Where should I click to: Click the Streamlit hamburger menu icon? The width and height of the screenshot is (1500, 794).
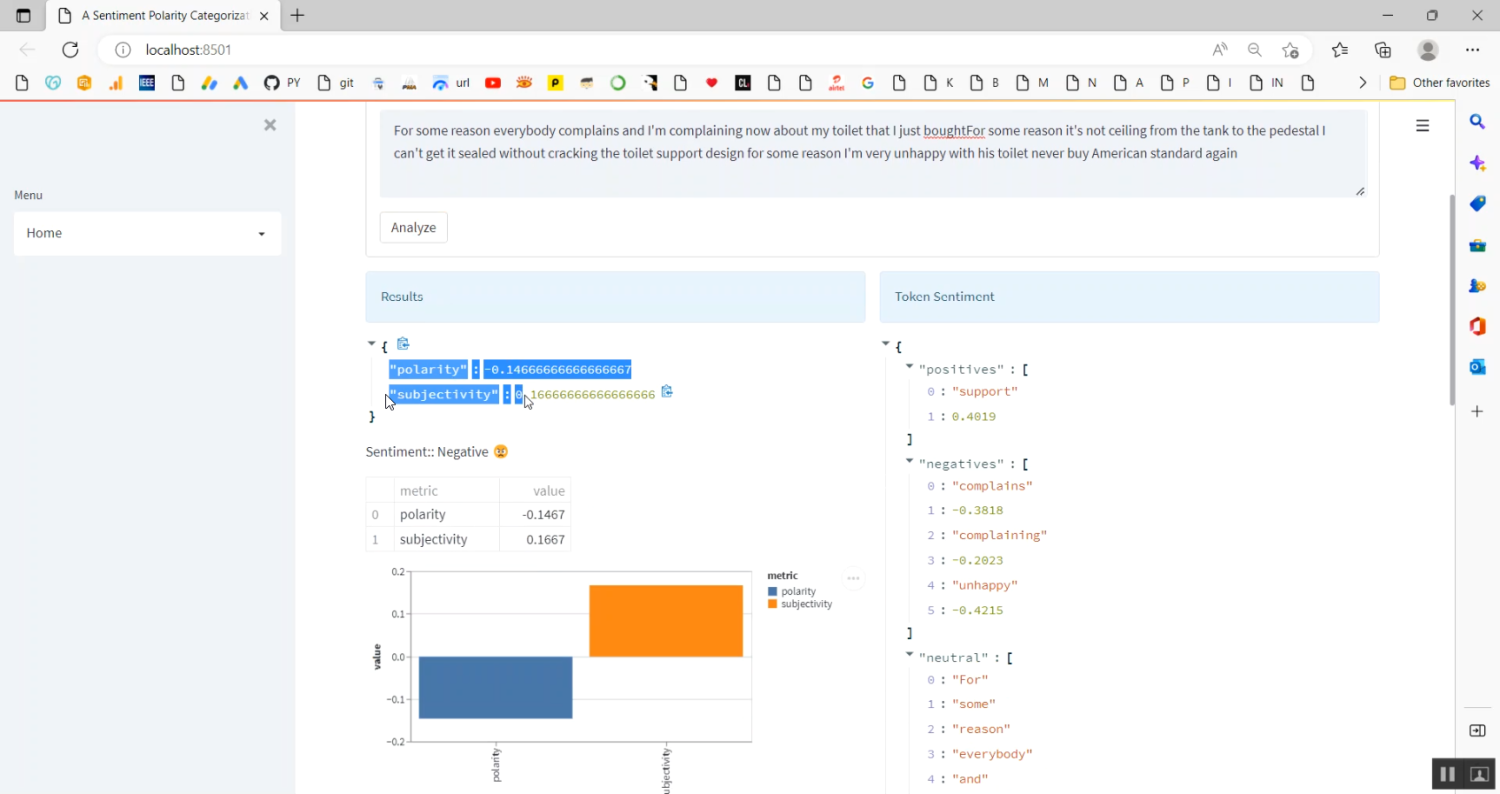[1422, 125]
